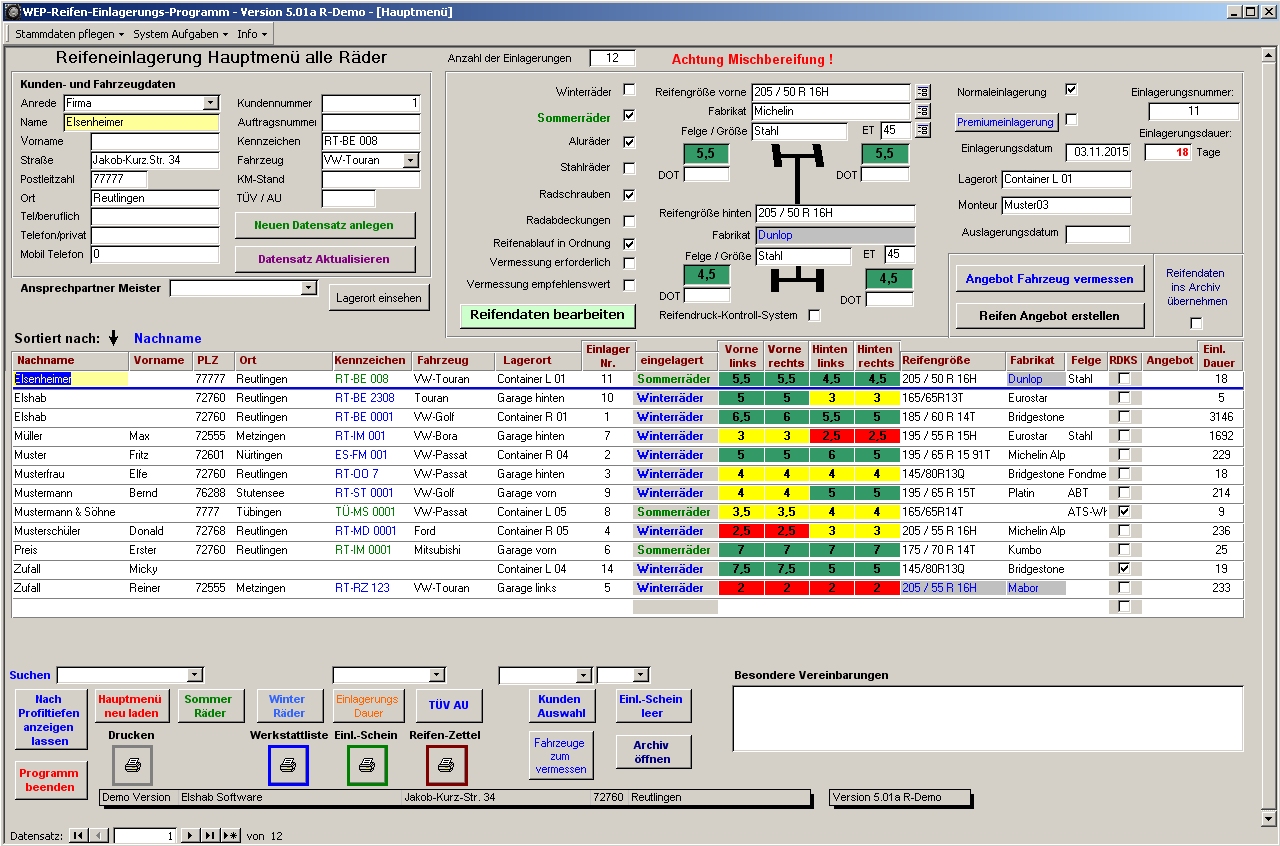
Task: Click the list icon beside front Fabrikat Michelin
Action: 923,111
